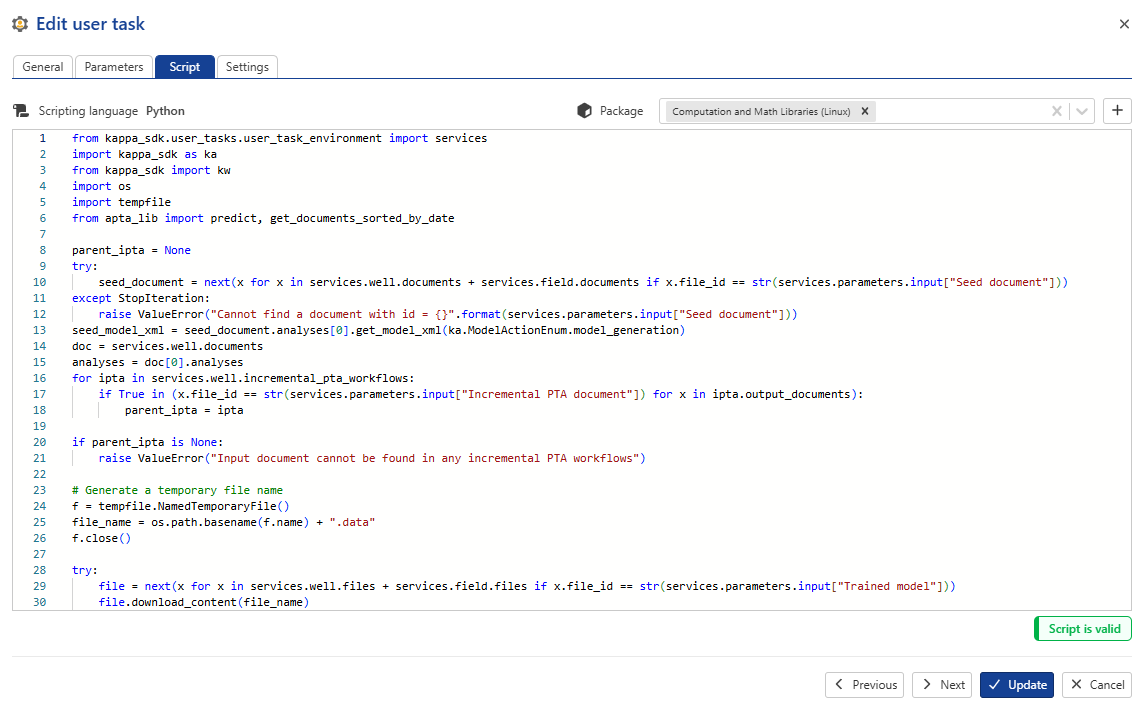Click the gear icon beside Edit user task
The width and height of the screenshot is (1141, 704).
[x=19, y=24]
